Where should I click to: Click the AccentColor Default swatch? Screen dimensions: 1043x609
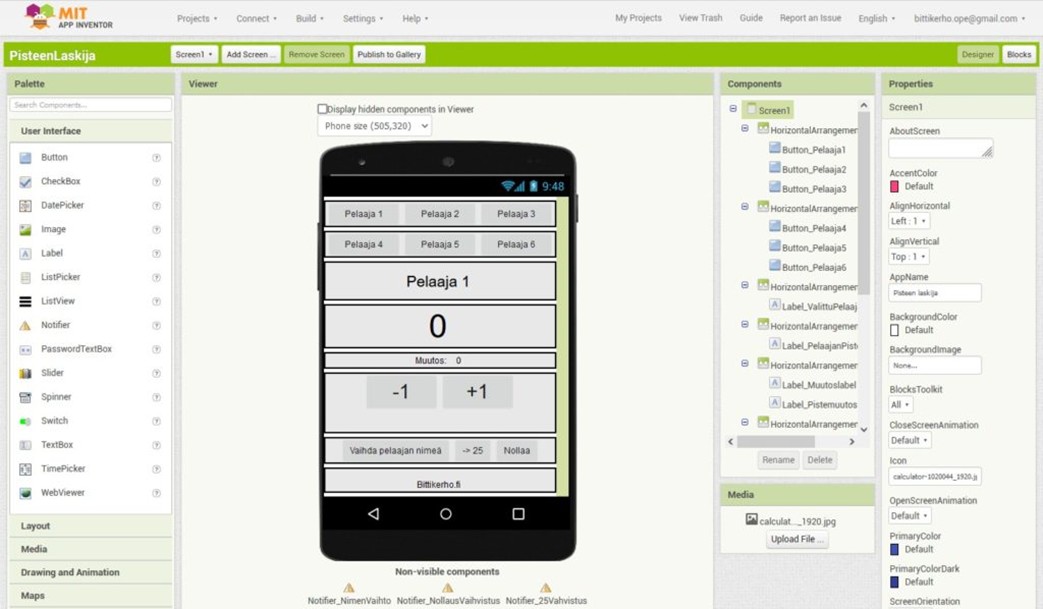click(x=895, y=187)
